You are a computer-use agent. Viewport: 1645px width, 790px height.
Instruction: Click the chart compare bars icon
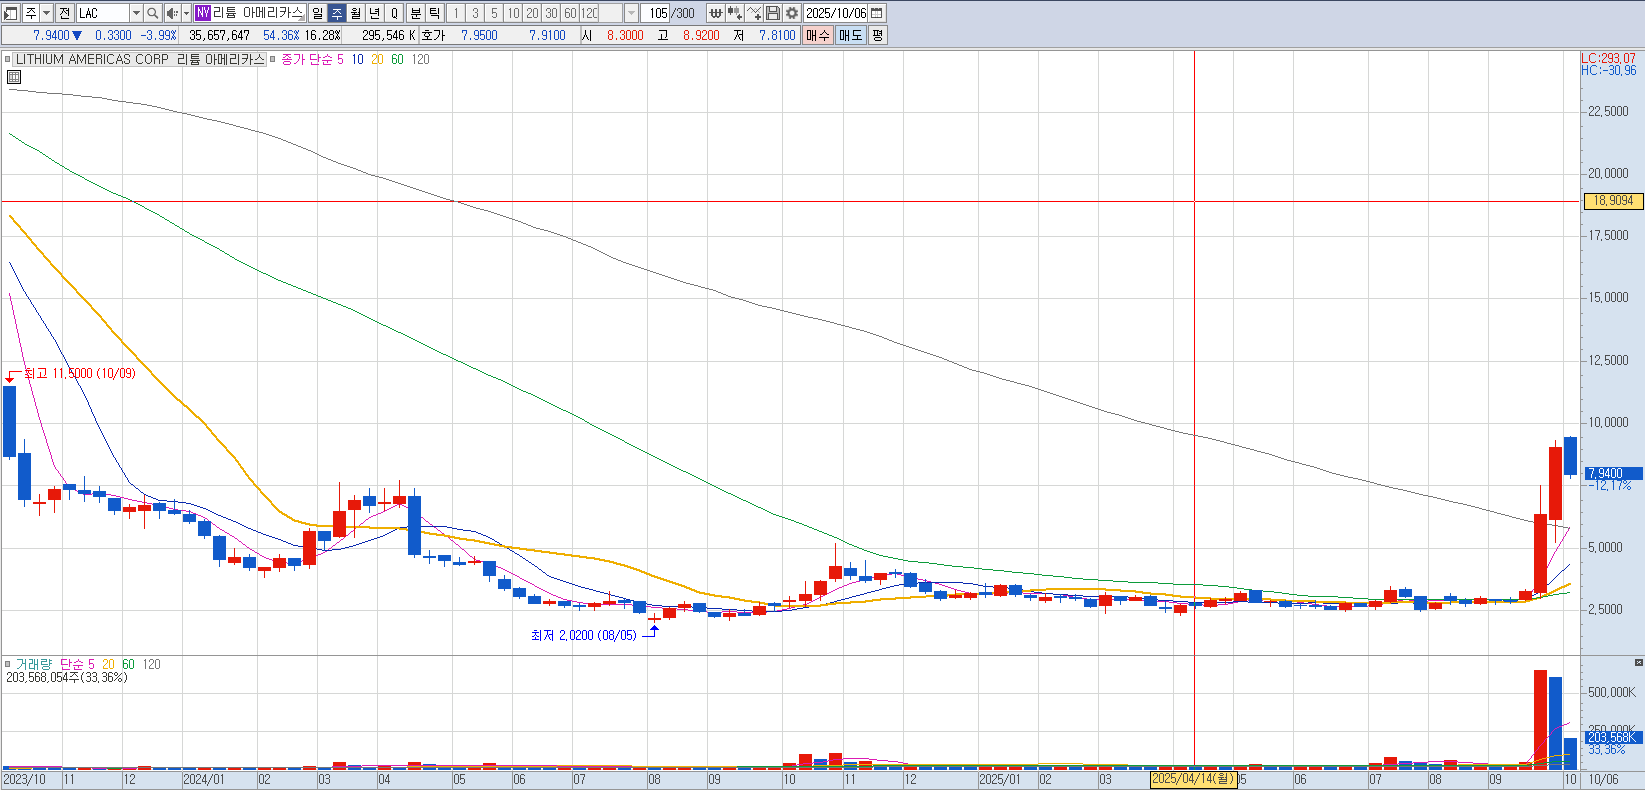(x=735, y=13)
